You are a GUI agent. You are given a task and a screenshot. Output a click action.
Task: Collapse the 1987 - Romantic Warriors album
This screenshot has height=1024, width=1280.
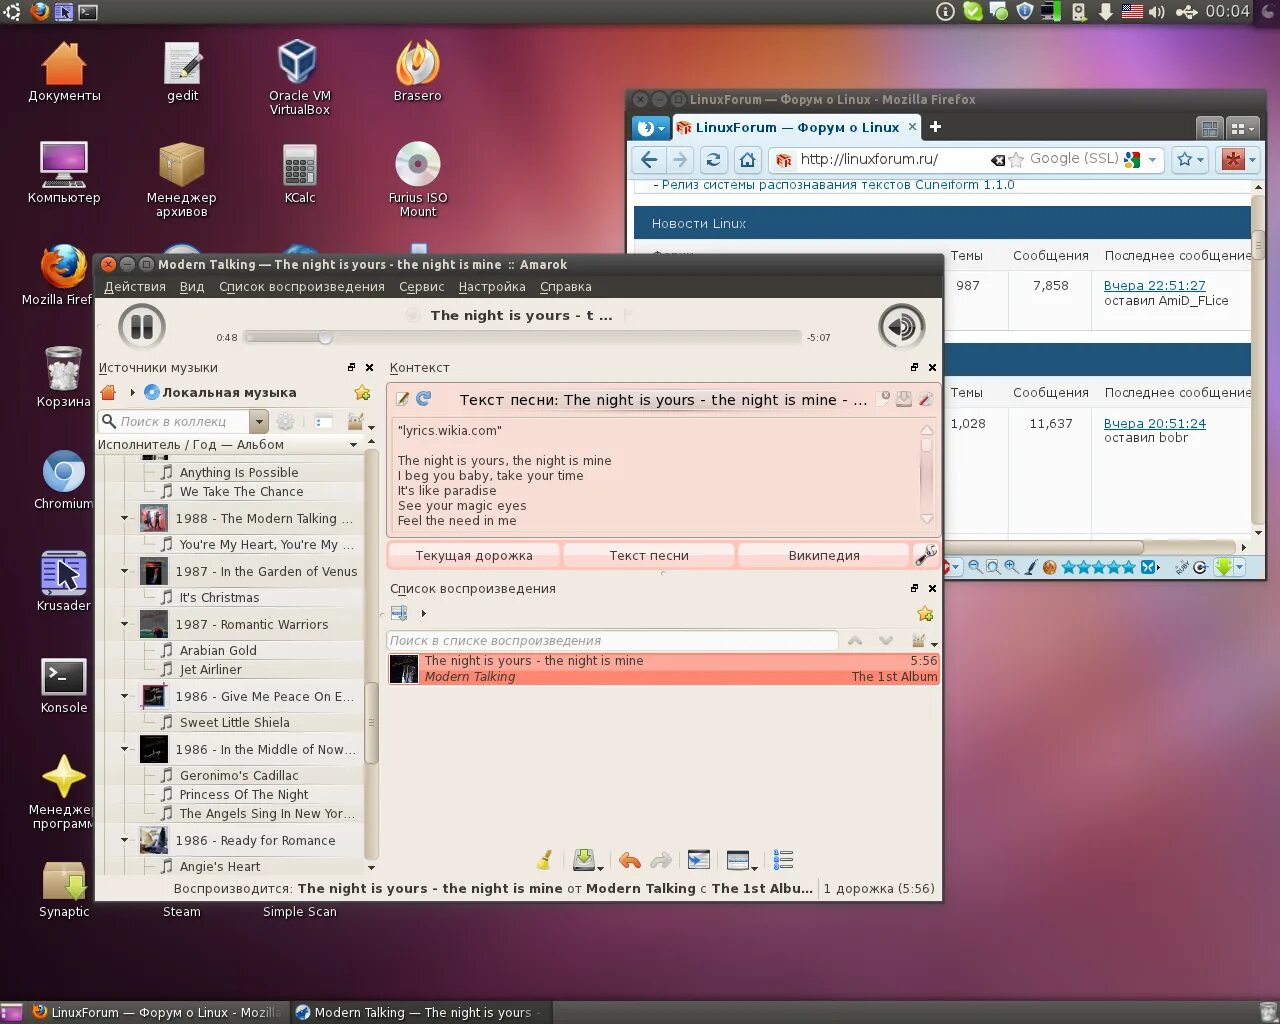pos(124,624)
